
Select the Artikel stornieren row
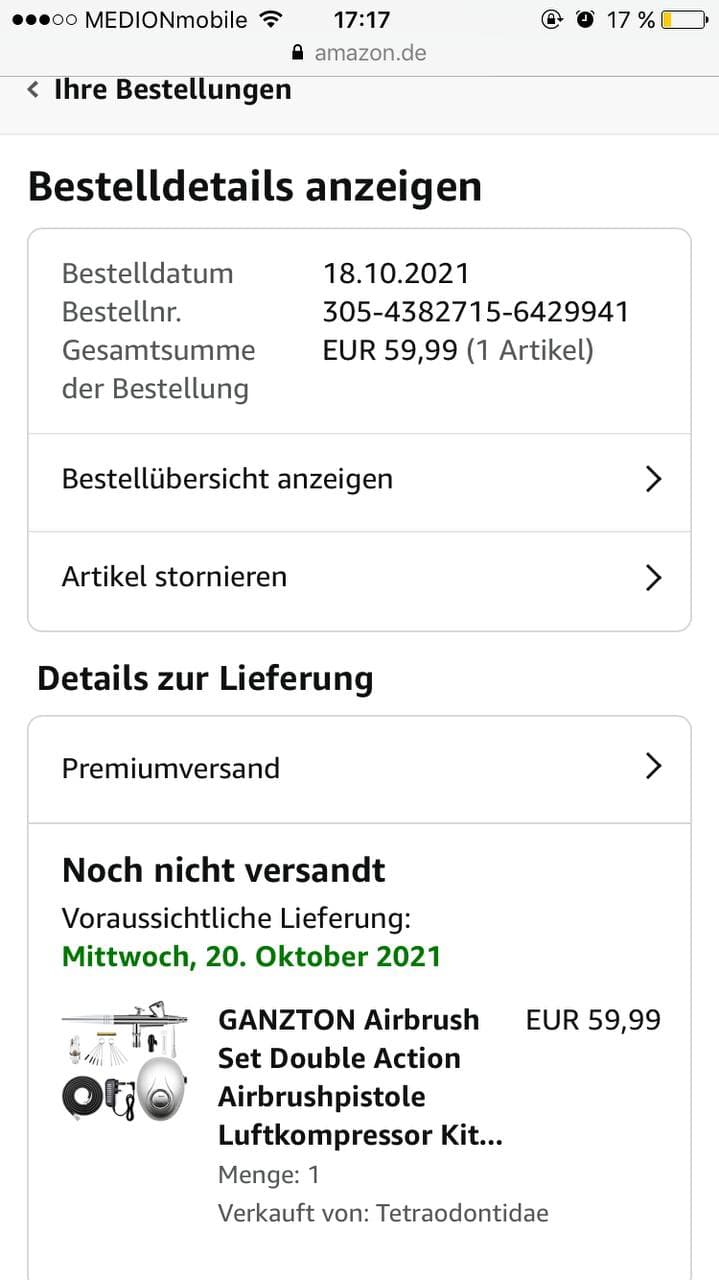pos(359,580)
